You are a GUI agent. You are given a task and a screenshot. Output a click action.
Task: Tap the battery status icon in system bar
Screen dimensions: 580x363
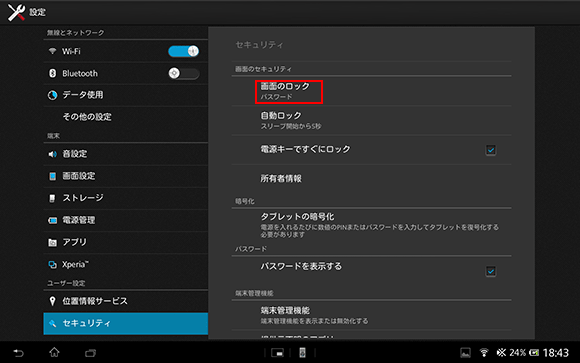[x=534, y=353]
